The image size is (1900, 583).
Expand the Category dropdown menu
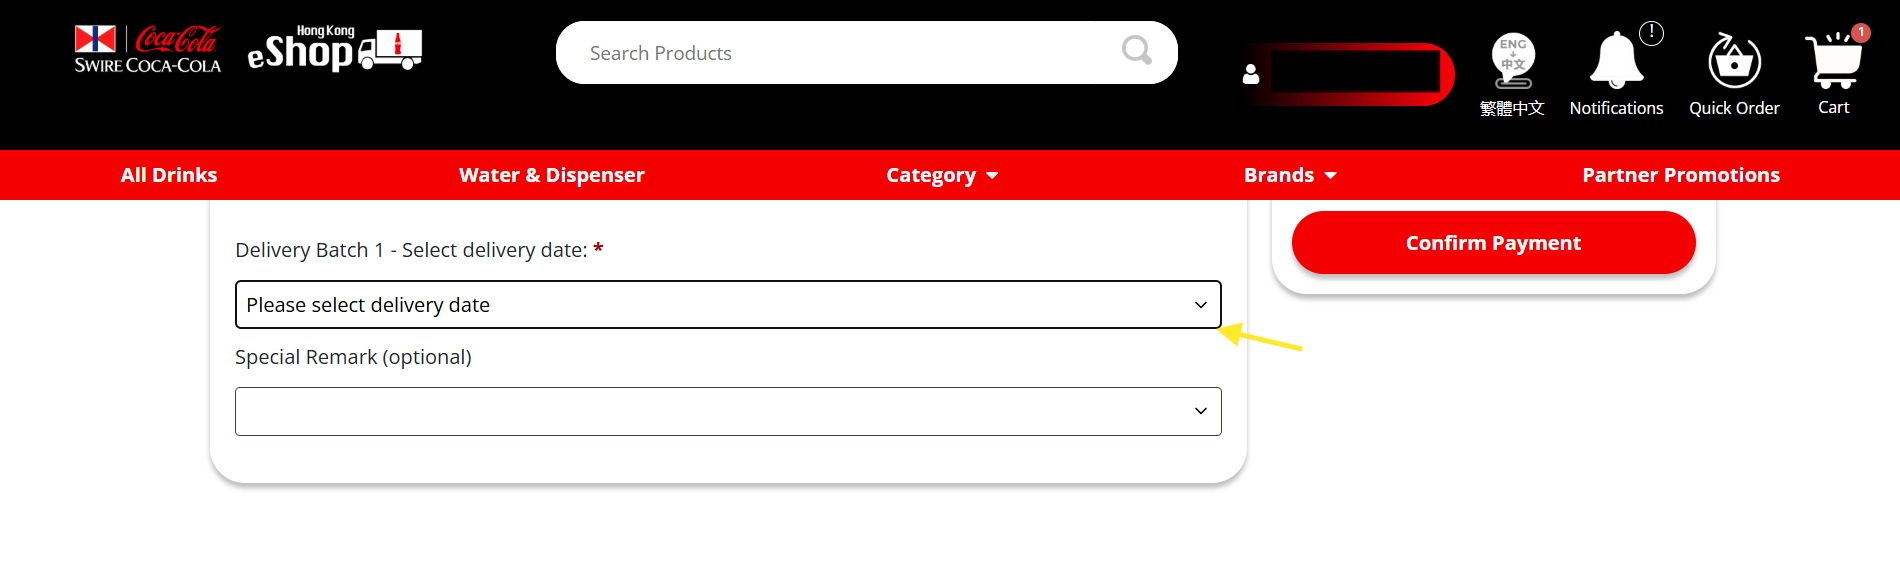tap(942, 175)
